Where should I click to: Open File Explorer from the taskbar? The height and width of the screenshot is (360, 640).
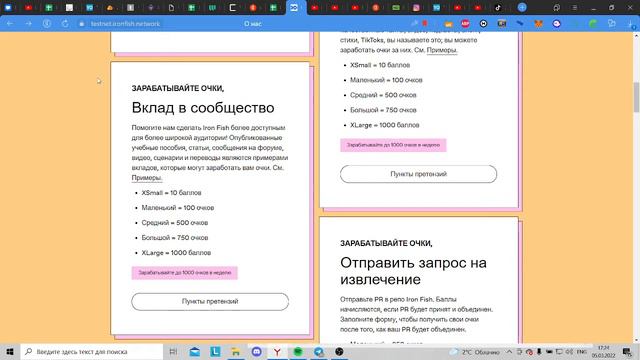tap(236, 351)
